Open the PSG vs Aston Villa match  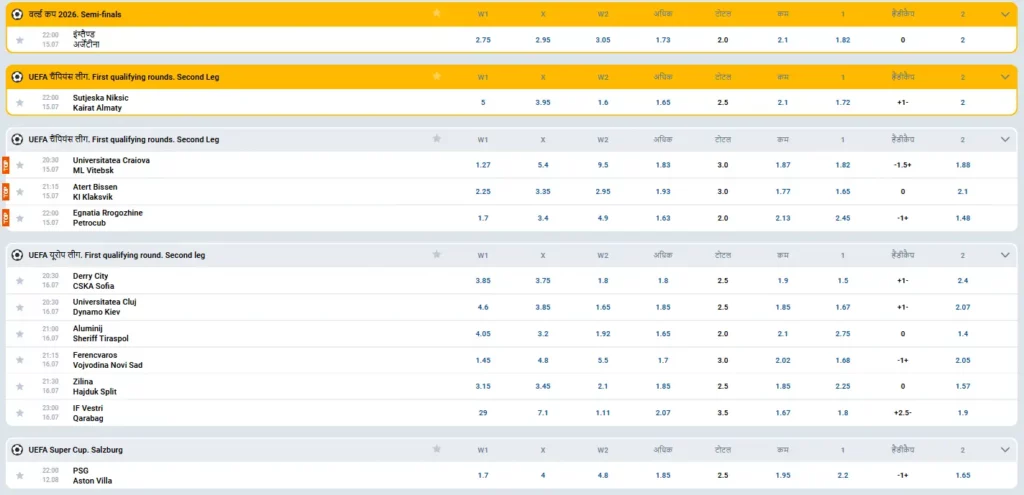(92, 475)
